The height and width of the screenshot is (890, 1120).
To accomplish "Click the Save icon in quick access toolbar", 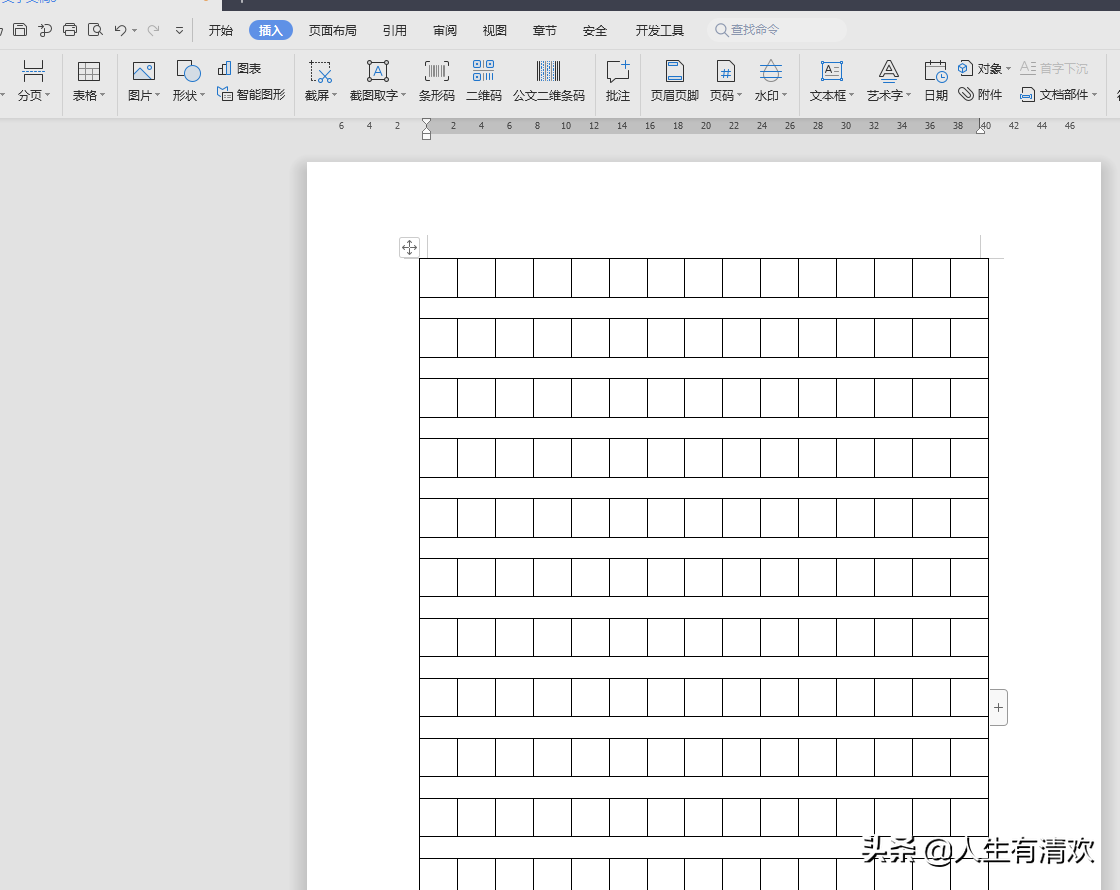I will pos(20,30).
